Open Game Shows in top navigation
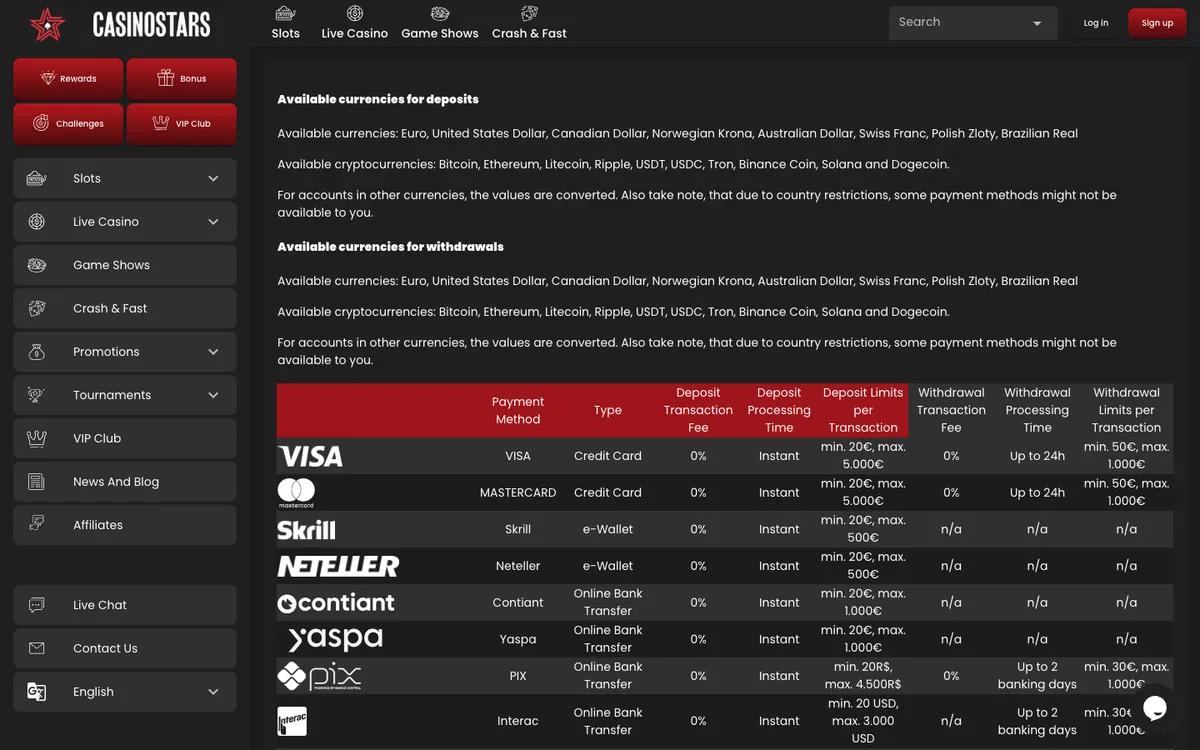 pos(440,23)
